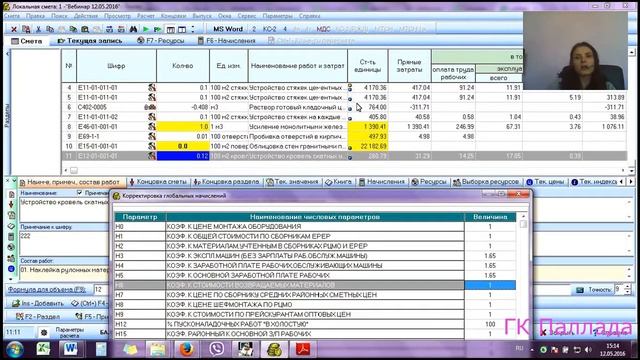Image resolution: width=640 pixels, height=360 pixels.
Task: Click the Примечание к шифру text field
Action: coord(64,243)
